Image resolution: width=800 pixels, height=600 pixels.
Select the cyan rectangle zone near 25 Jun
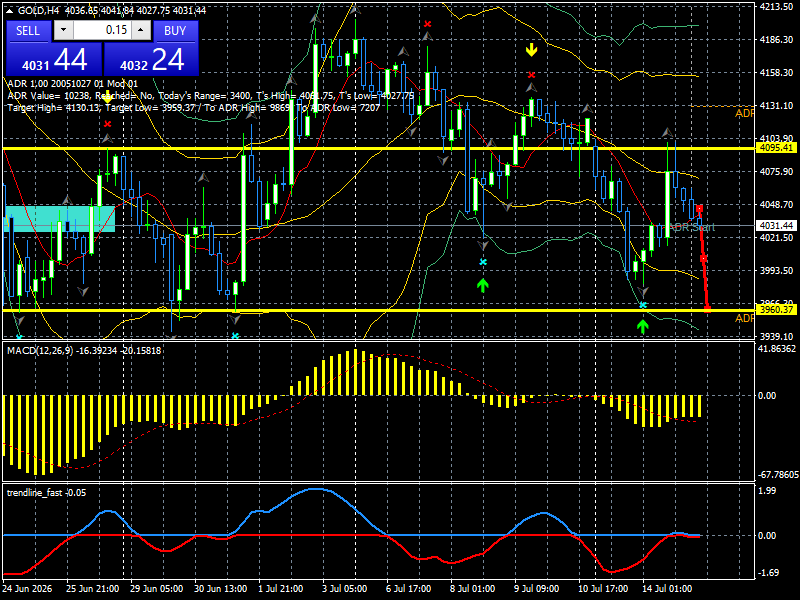[x=60, y=219]
